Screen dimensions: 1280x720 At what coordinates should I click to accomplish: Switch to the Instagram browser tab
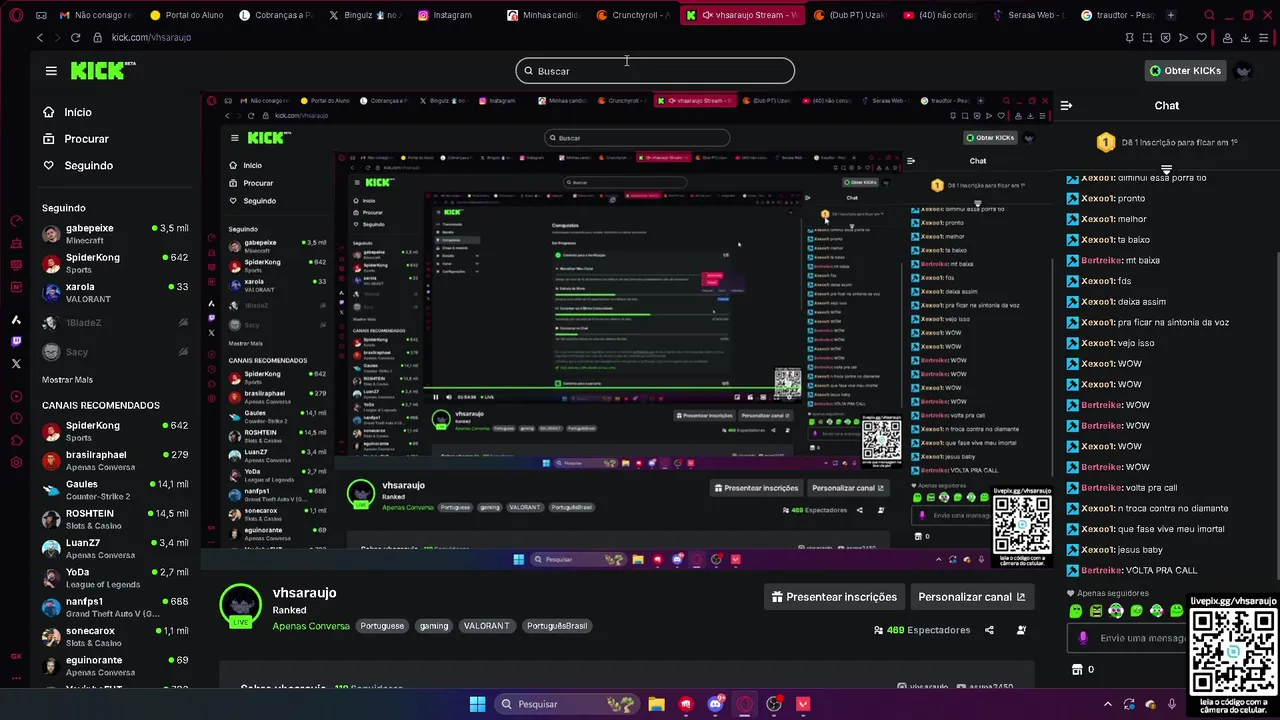pyautogui.click(x=444, y=15)
